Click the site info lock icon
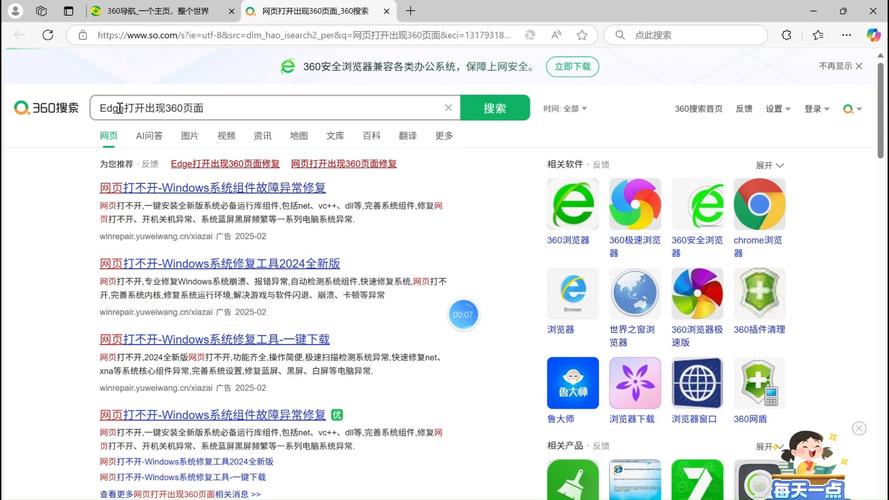889x500 pixels. [83, 35]
